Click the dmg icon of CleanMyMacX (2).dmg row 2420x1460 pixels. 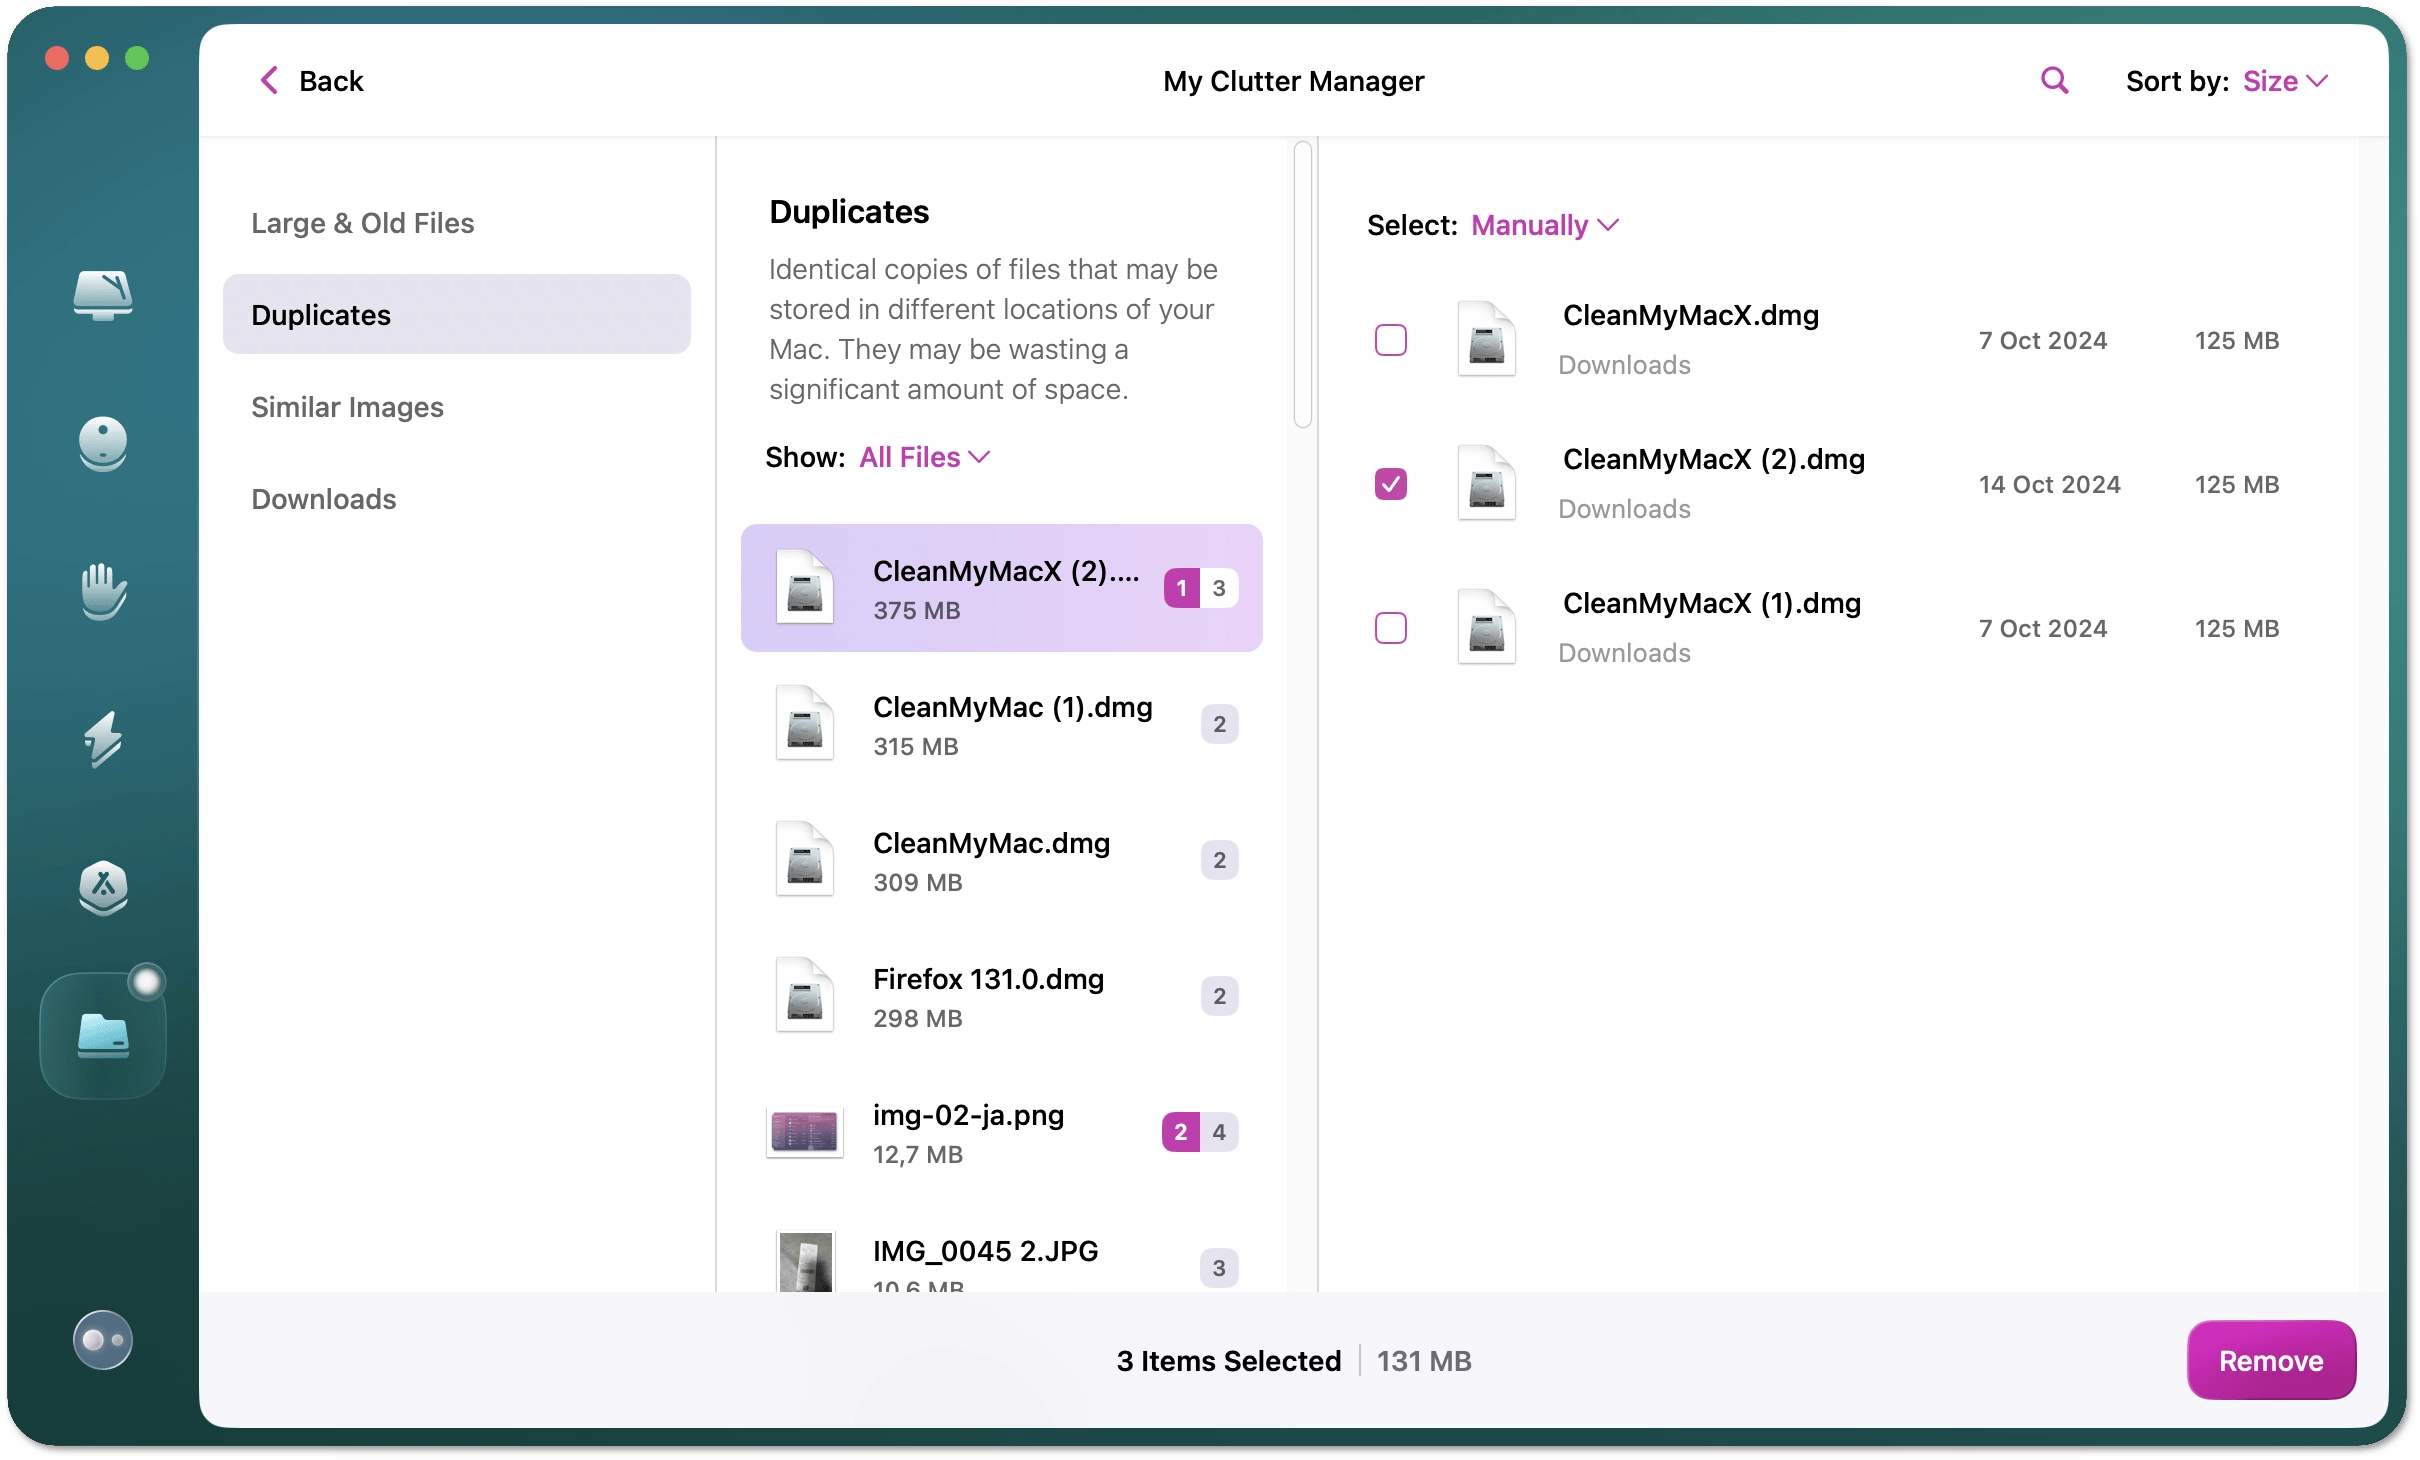click(1486, 483)
